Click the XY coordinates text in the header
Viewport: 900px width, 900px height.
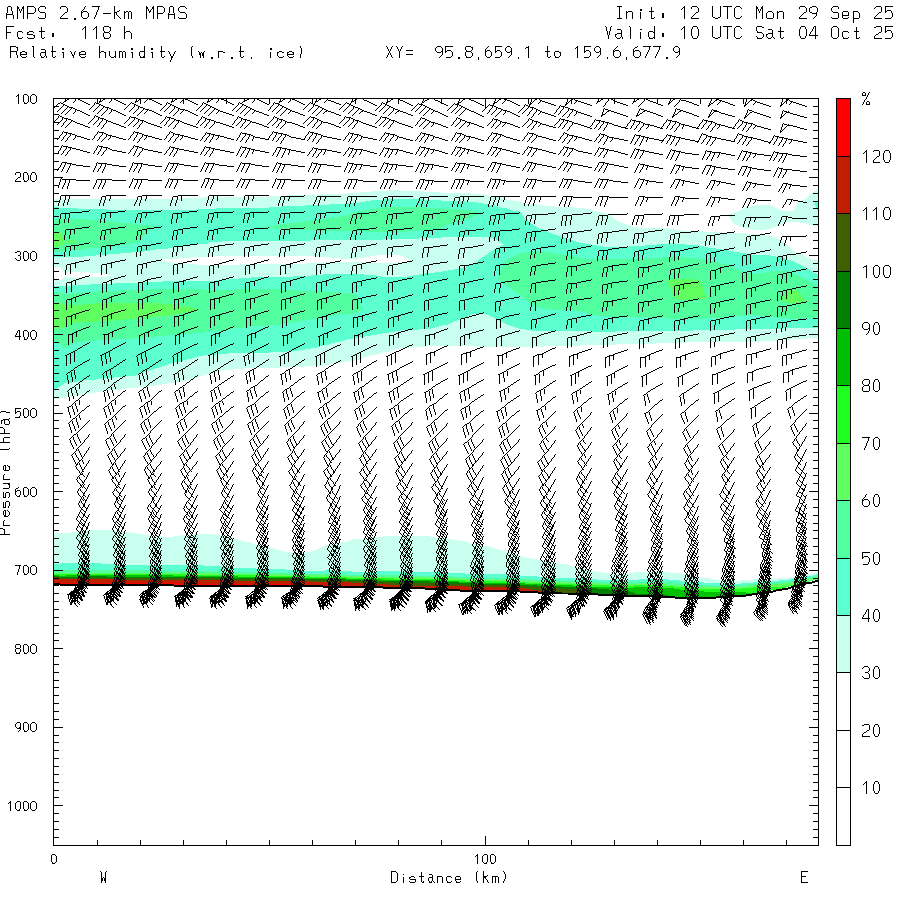[x=533, y=52]
